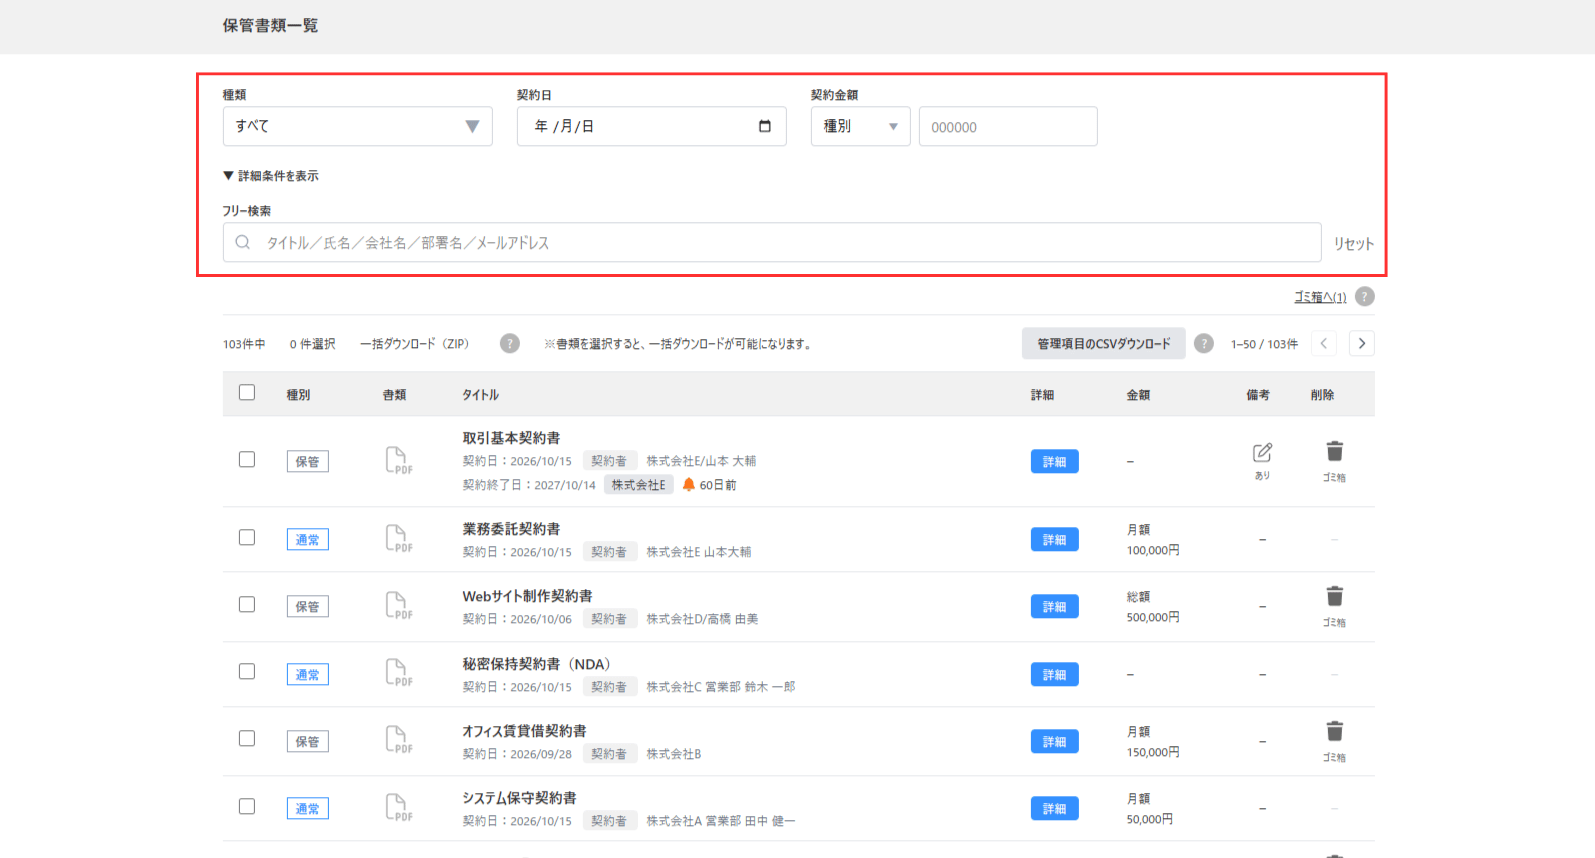1595x858 pixels.
Task: Click 管理項目のCSVダウンロード button
Action: click(x=1103, y=344)
